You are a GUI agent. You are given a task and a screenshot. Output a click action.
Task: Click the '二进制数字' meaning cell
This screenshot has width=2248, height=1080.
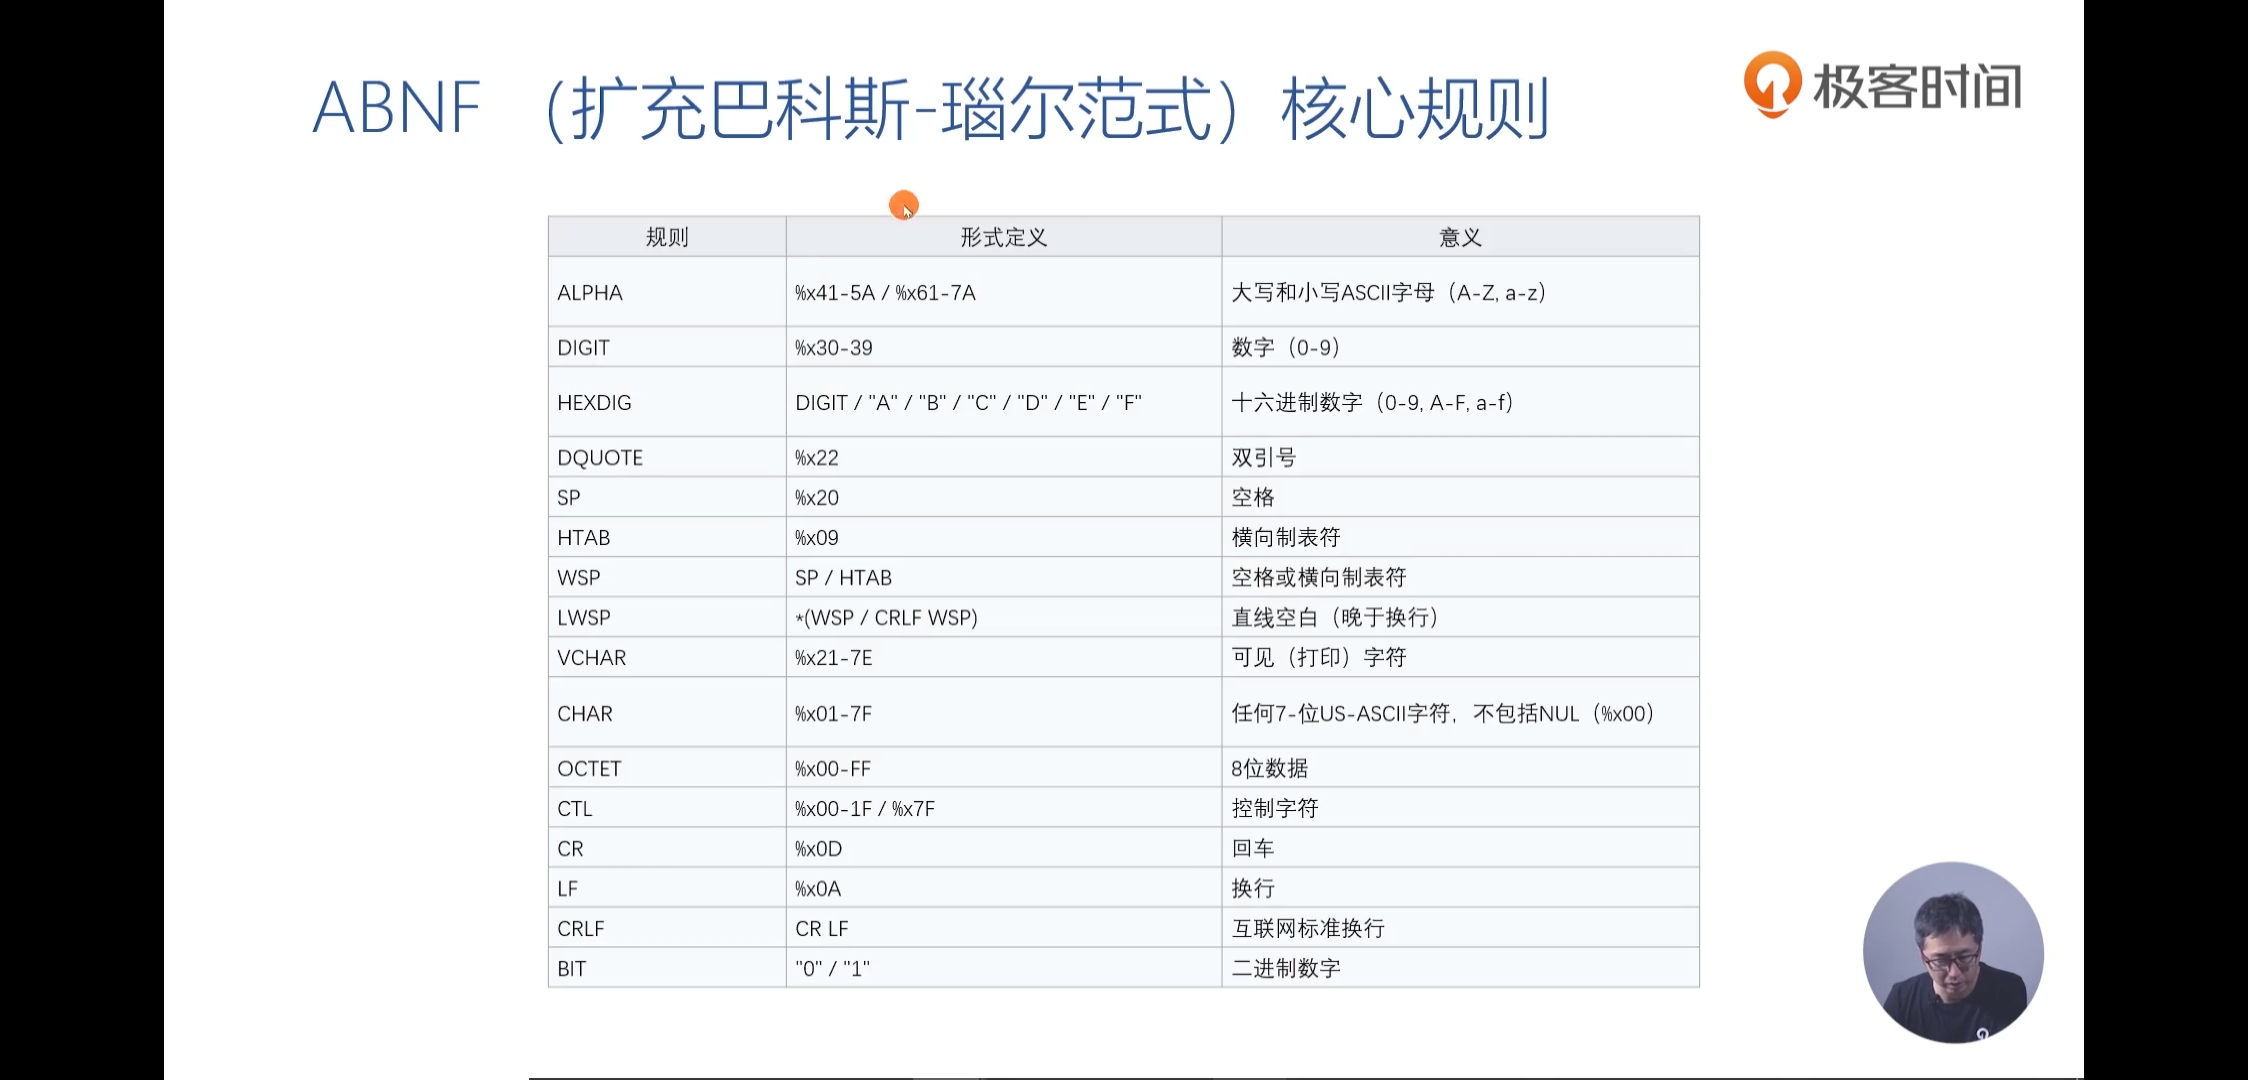1460,968
